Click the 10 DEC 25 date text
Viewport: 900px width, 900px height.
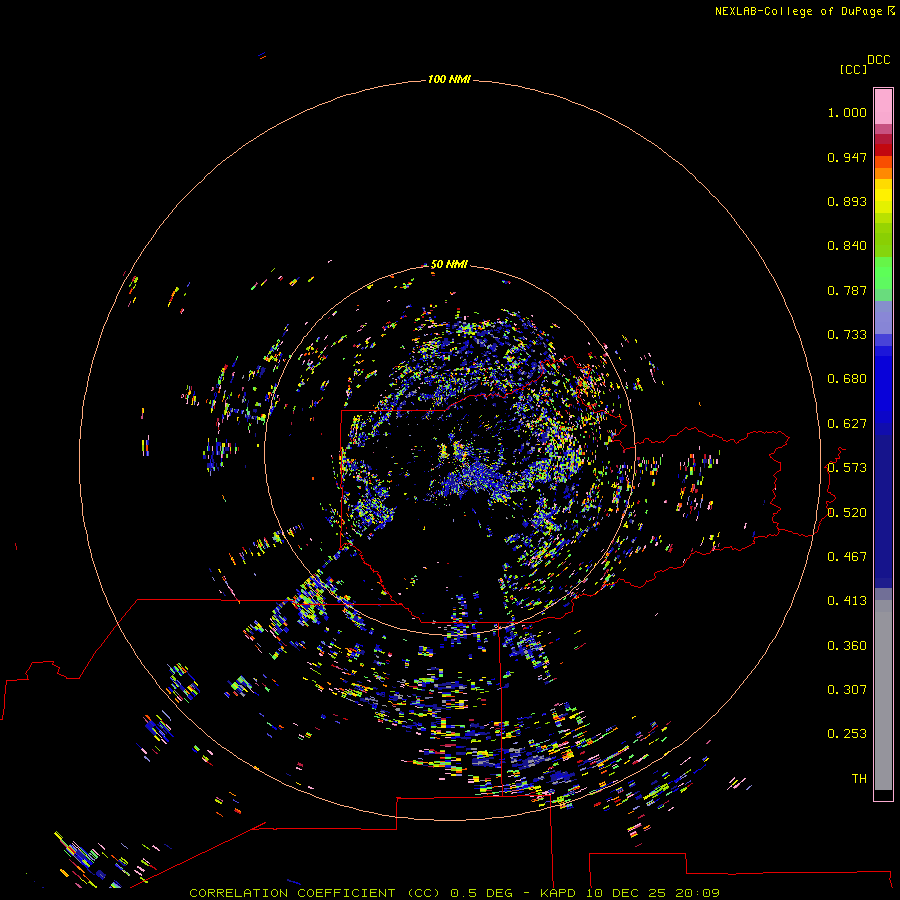627,893
